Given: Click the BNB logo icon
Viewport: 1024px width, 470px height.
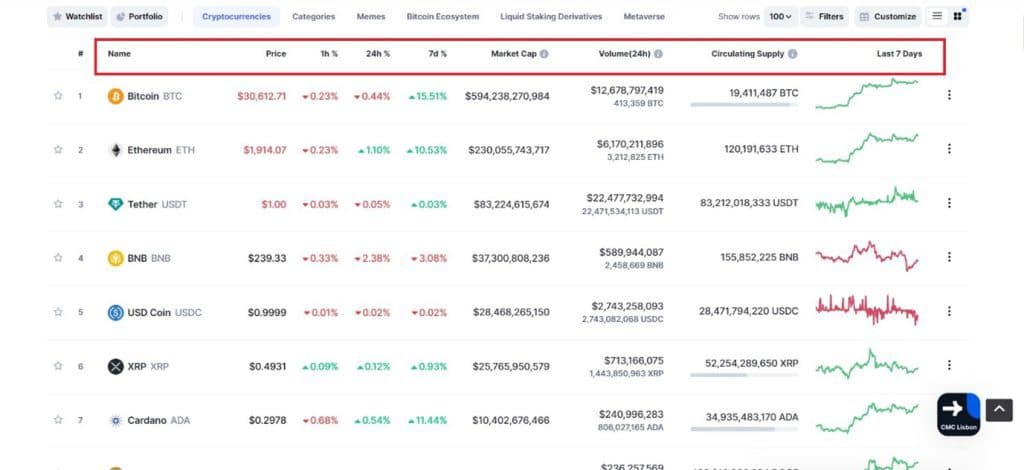Looking at the screenshot, I should [116, 258].
